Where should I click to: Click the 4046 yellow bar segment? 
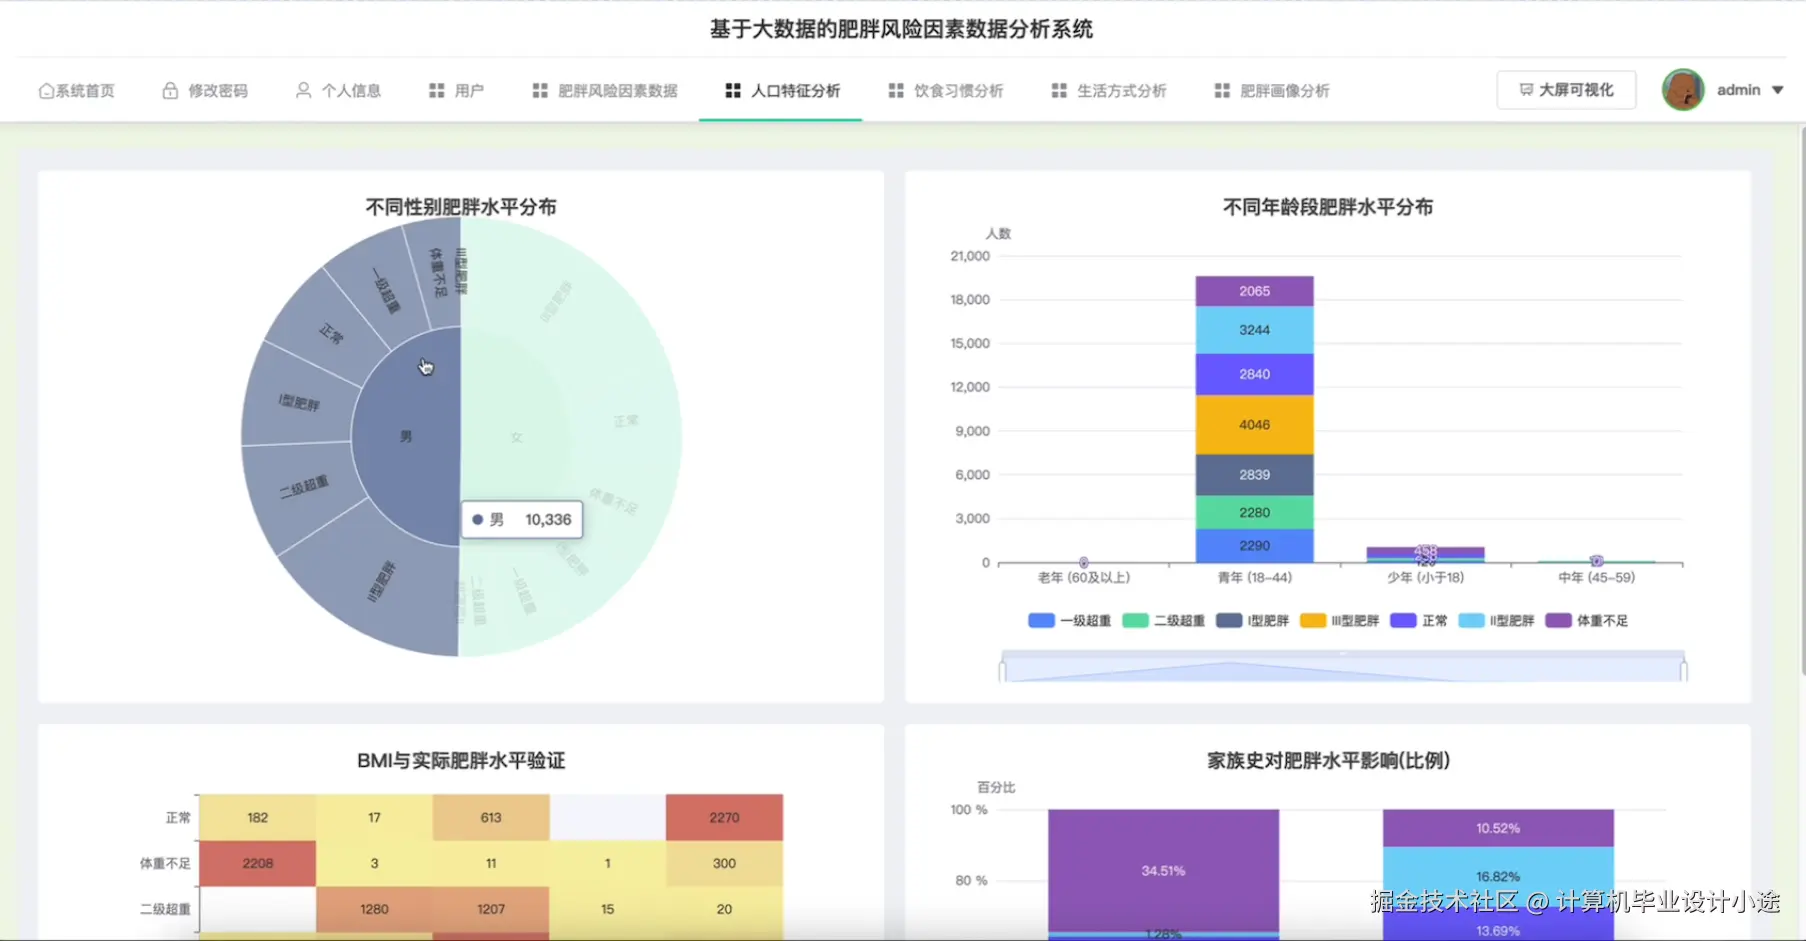(1254, 425)
